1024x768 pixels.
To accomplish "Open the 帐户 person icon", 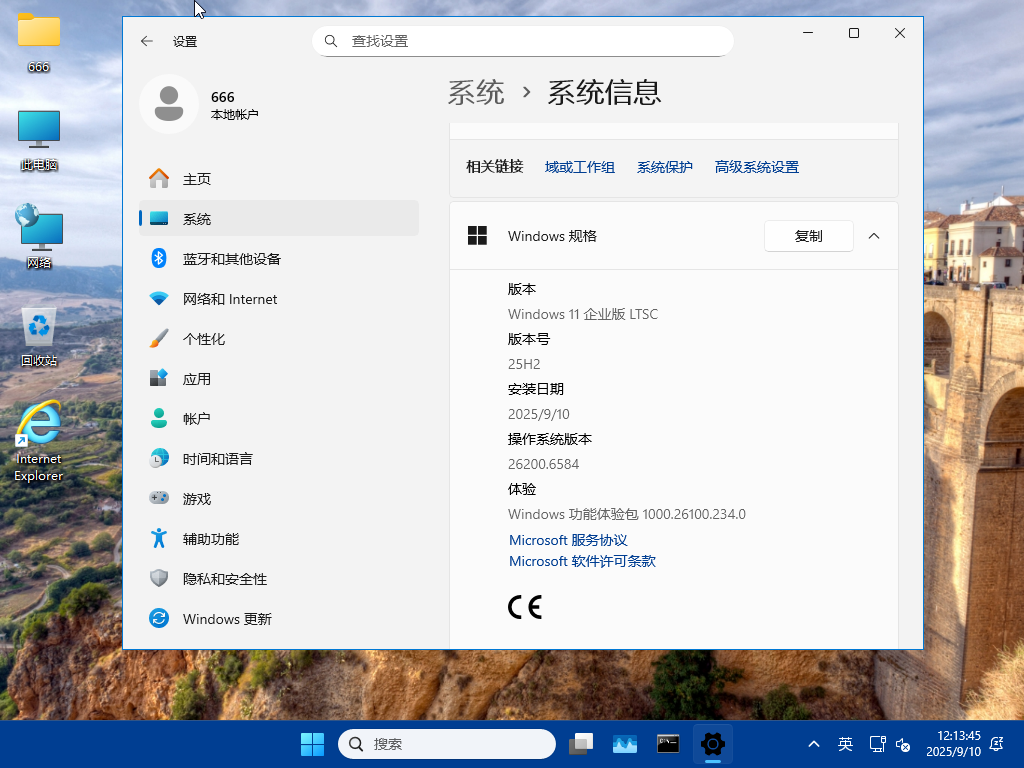I will coord(159,418).
